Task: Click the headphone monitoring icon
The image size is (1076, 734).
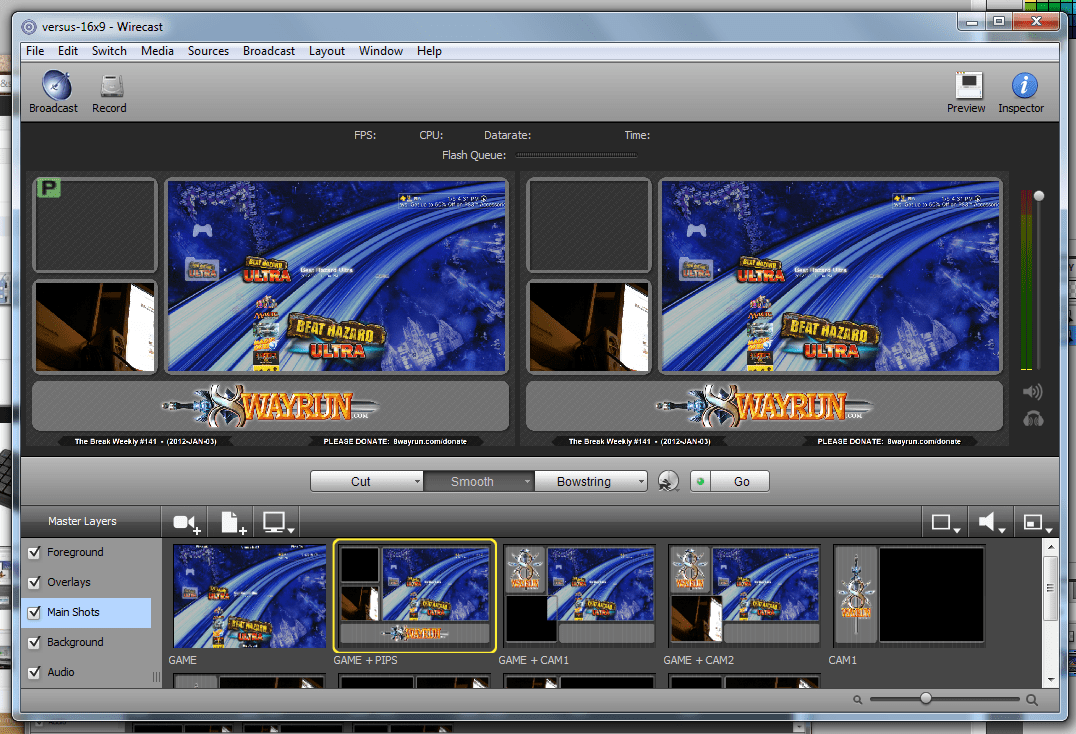Action: click(1032, 418)
